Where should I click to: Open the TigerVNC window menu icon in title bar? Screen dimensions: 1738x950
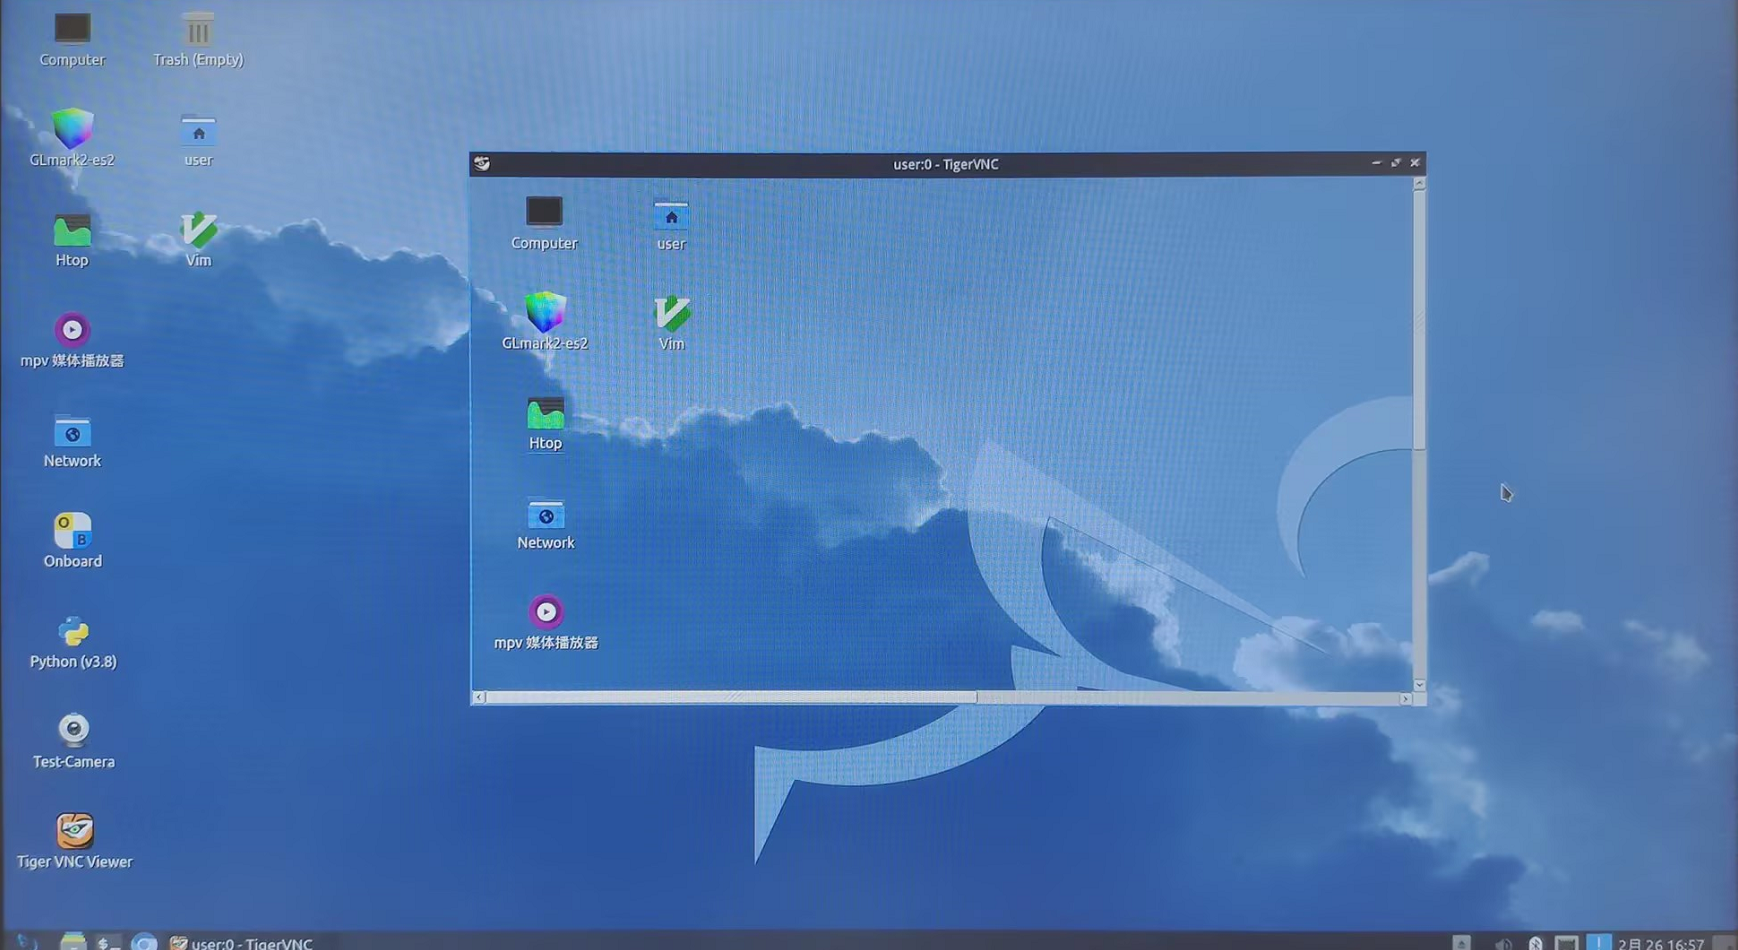pyautogui.click(x=482, y=164)
